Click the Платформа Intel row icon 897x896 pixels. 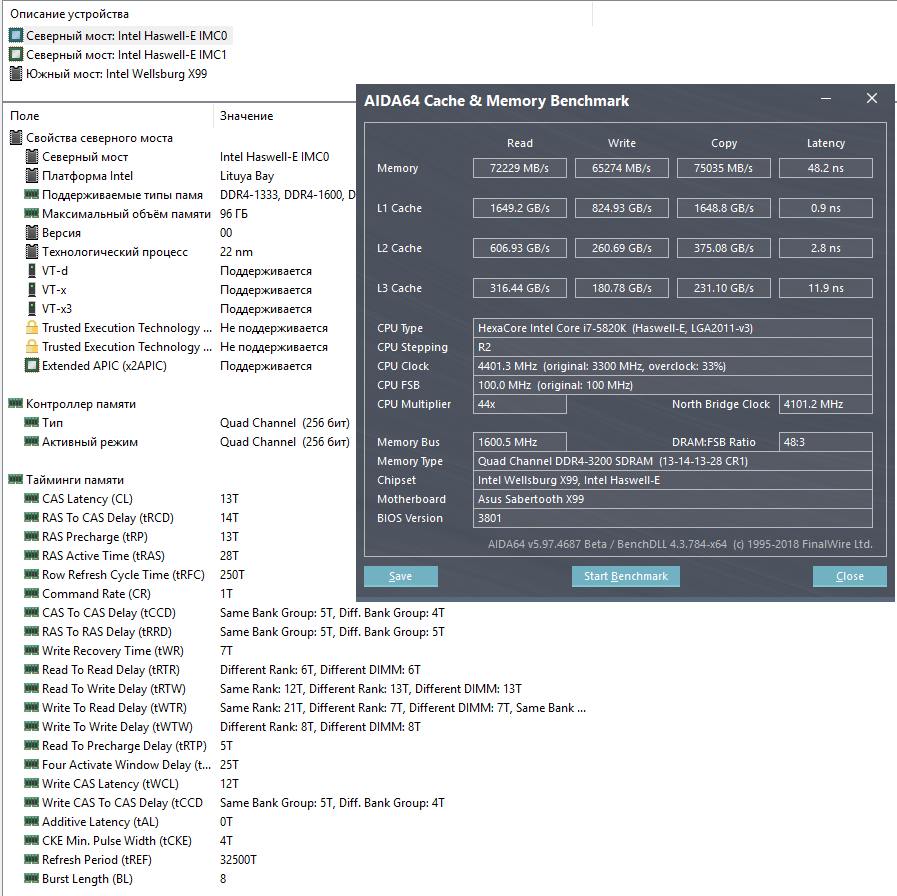pyautogui.click(x=32, y=175)
